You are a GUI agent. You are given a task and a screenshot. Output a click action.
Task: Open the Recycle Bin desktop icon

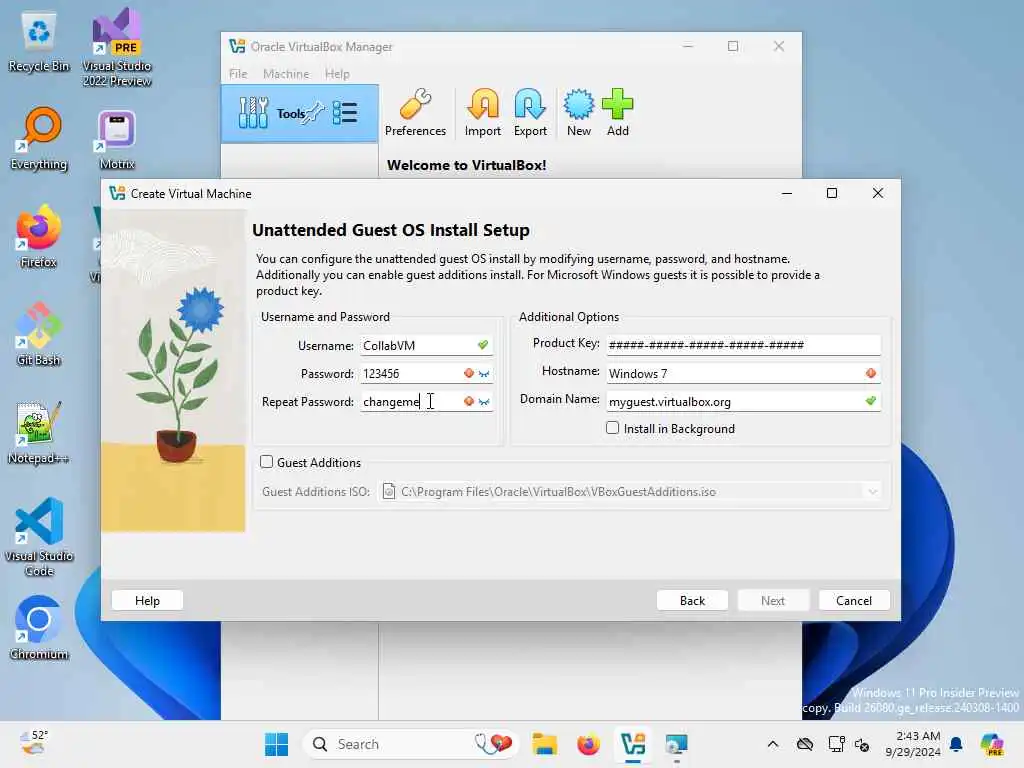[x=39, y=42]
